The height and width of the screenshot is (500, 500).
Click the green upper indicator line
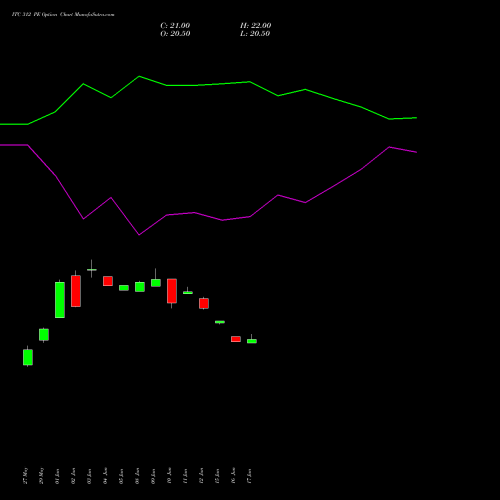pos(208,85)
